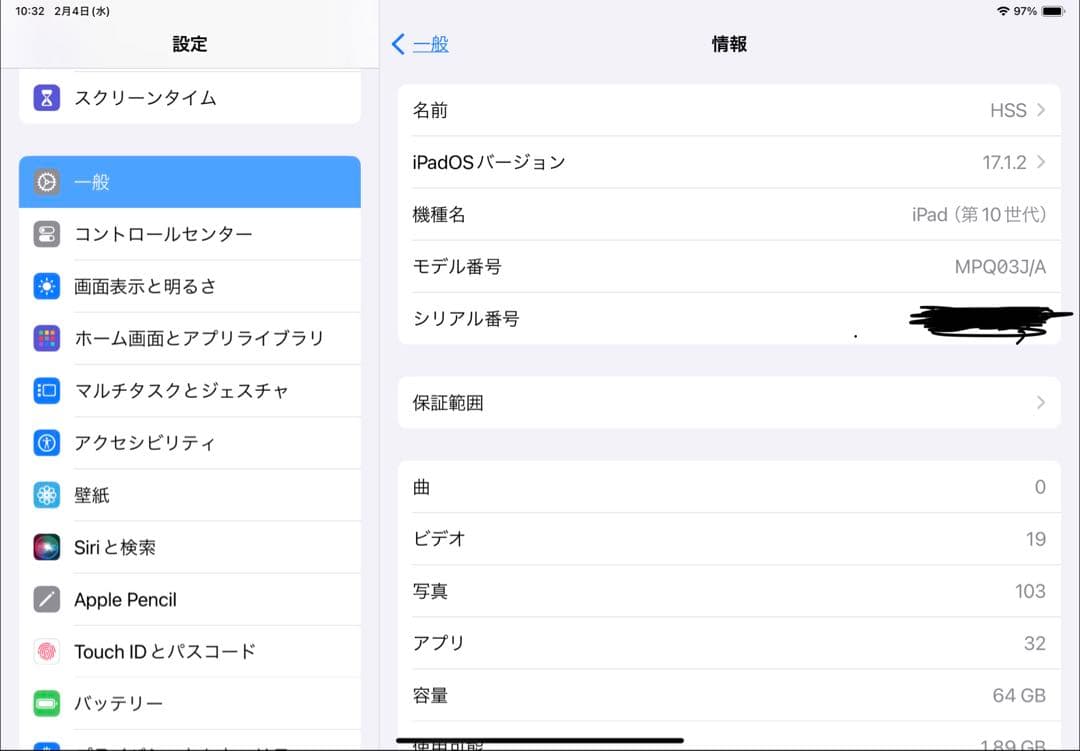Expand the device name HSS row
1080x751 pixels.
pos(728,110)
